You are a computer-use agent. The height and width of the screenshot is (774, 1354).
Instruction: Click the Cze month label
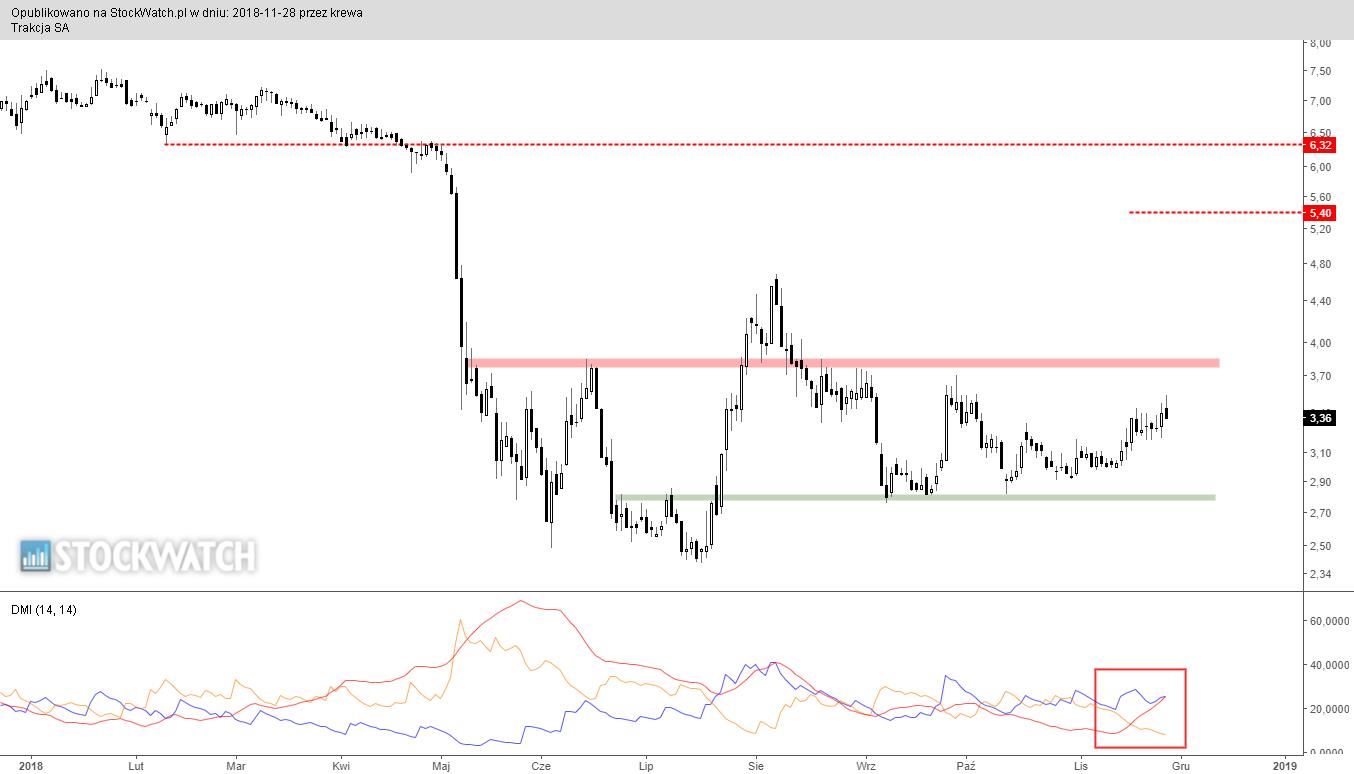(542, 766)
